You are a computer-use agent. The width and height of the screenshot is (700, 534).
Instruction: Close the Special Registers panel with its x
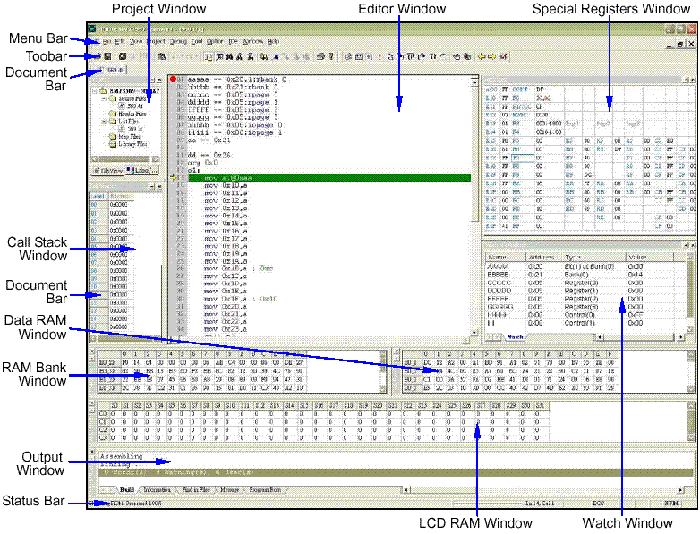coord(693,80)
